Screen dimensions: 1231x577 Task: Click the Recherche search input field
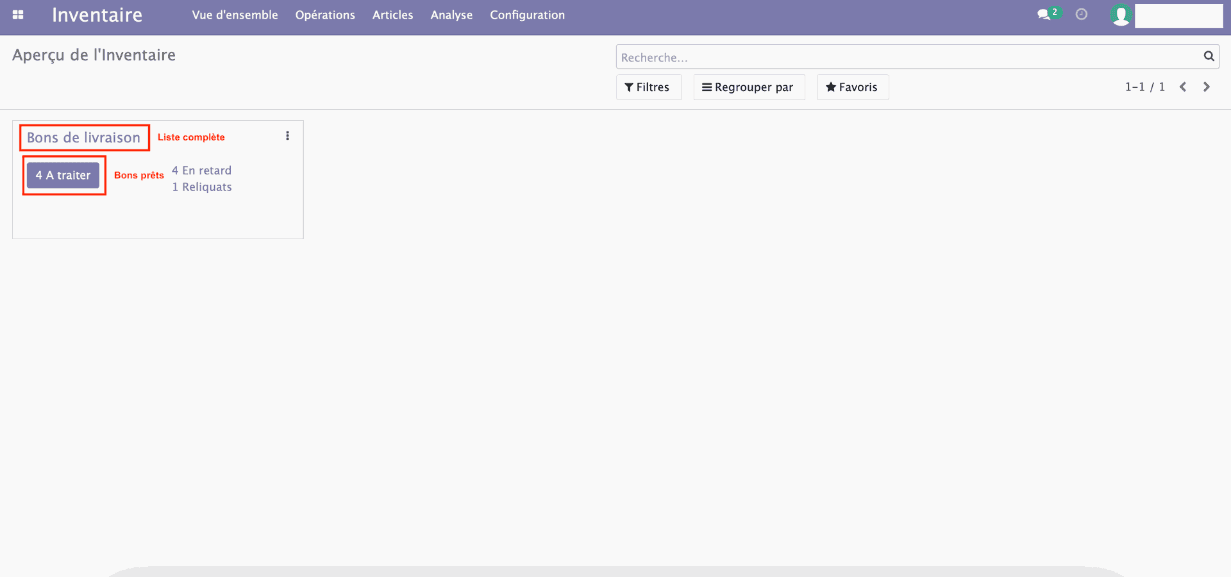pyautogui.click(x=900, y=56)
